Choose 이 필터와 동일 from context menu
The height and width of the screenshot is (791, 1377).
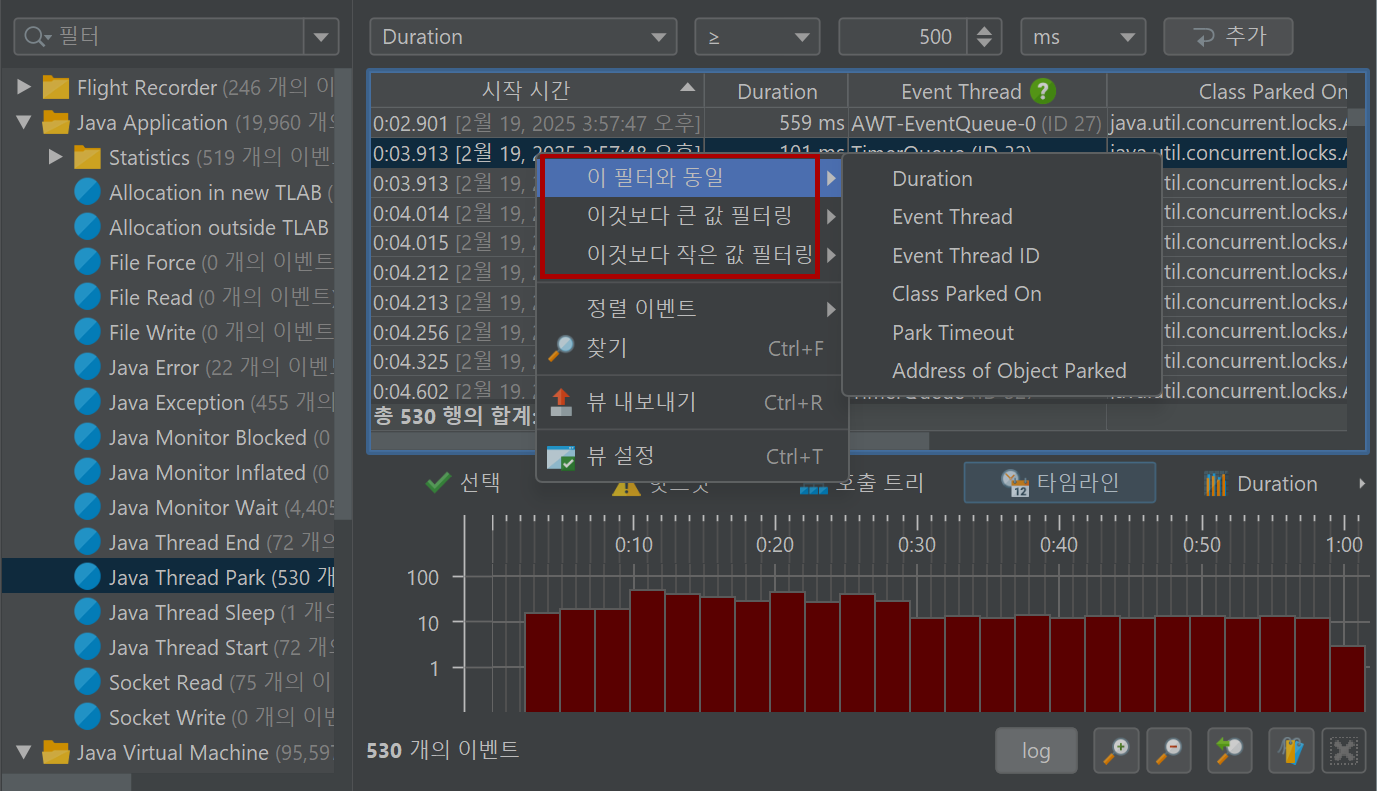click(692, 179)
